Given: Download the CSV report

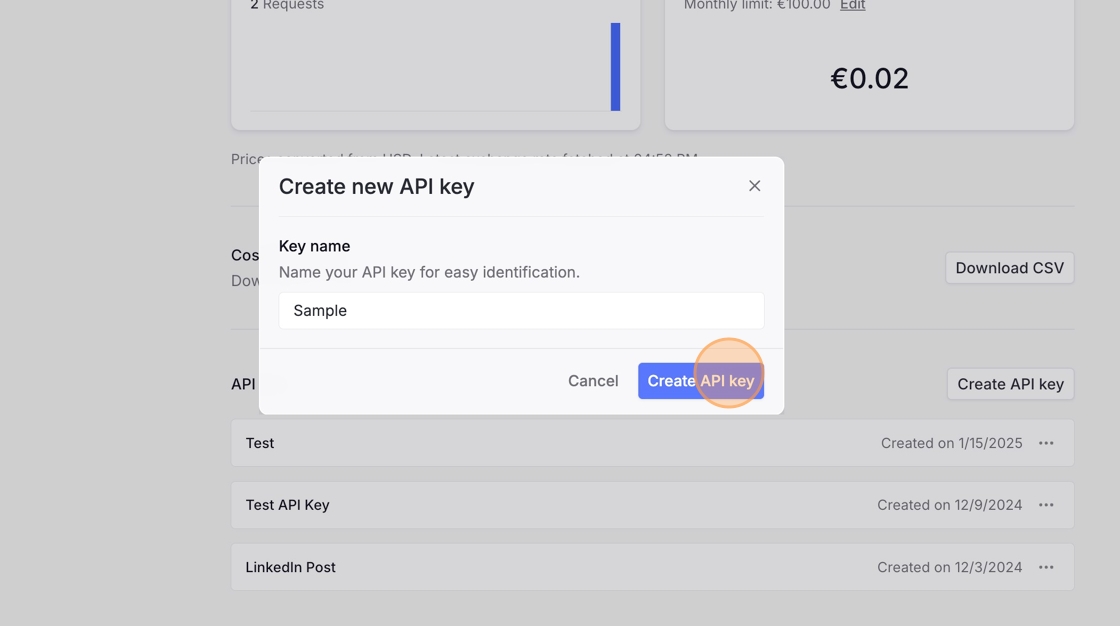Looking at the screenshot, I should [x=1009, y=268].
